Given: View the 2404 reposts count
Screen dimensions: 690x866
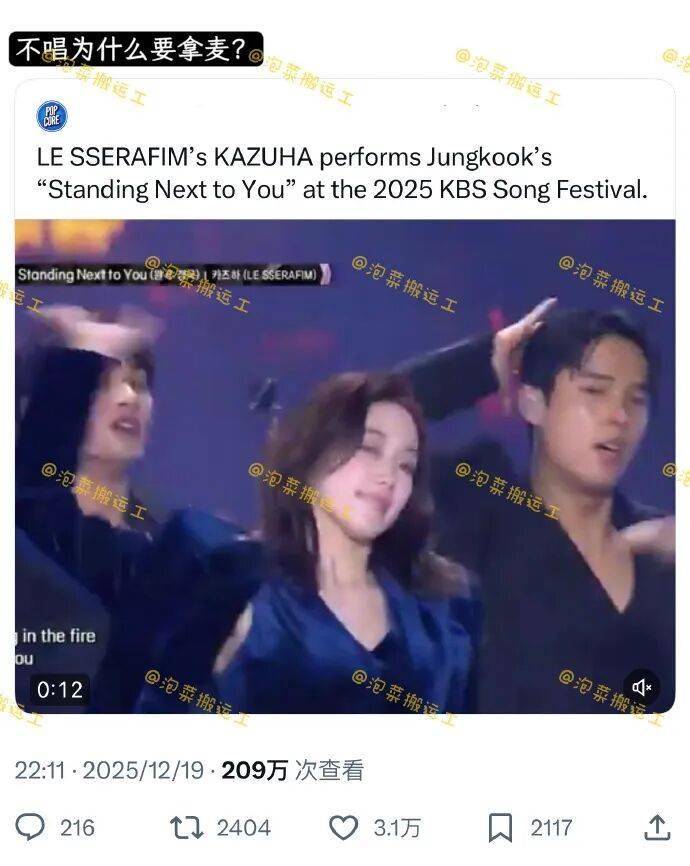Looking at the screenshot, I should click(244, 828).
